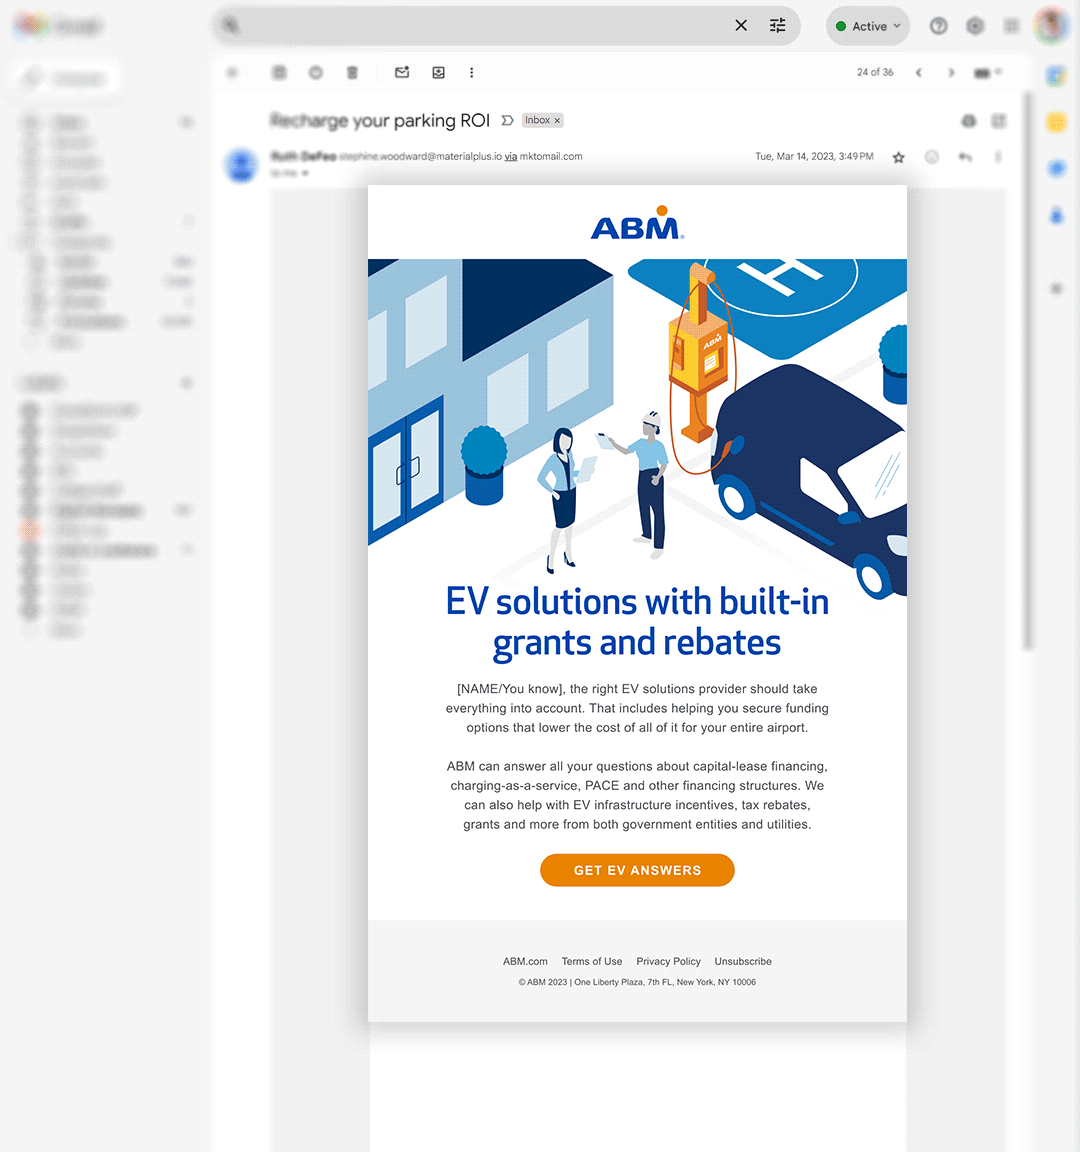Remove the Inbox label with its x
The height and width of the screenshot is (1152, 1080).
558,120
